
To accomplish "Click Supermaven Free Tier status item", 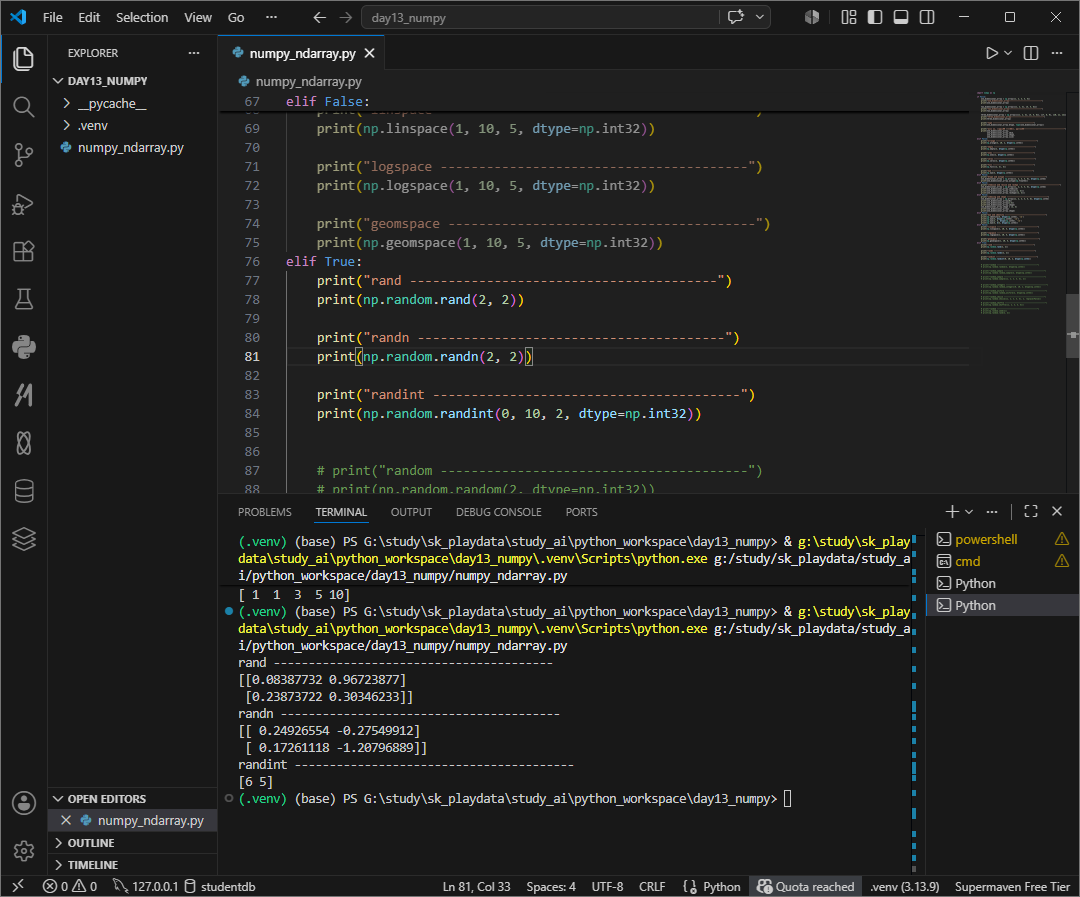I will 1012,887.
